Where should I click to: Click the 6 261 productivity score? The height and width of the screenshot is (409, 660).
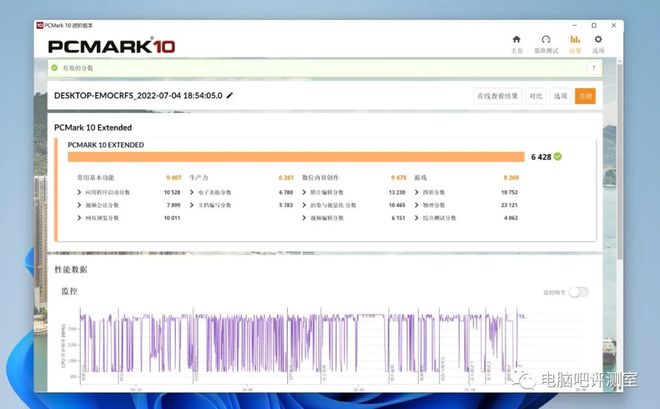[x=286, y=178]
